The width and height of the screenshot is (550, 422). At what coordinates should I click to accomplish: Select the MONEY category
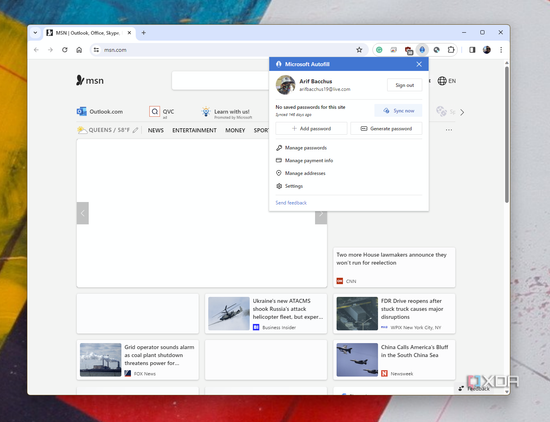(x=235, y=130)
